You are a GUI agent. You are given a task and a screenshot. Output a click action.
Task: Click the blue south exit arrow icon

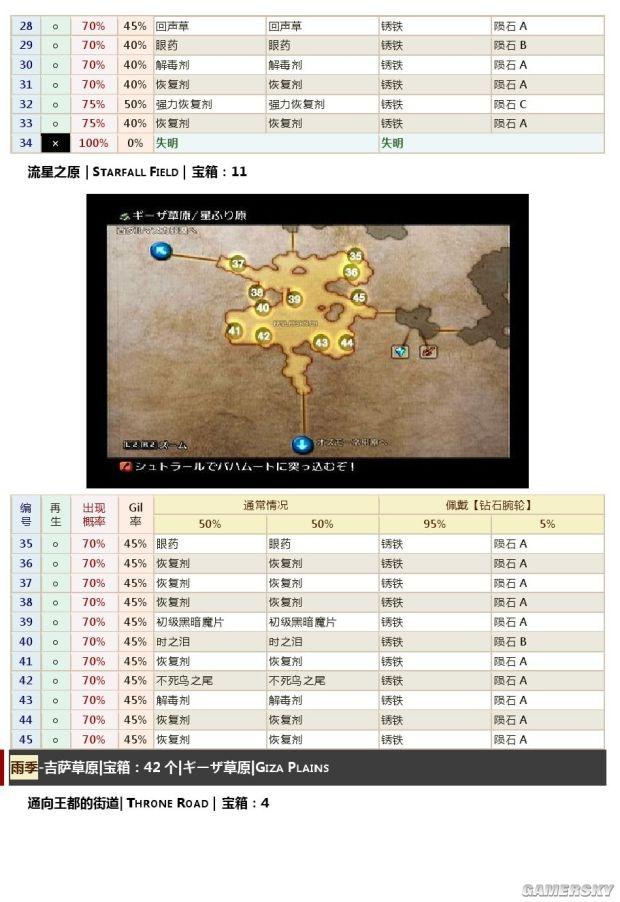coord(302,444)
